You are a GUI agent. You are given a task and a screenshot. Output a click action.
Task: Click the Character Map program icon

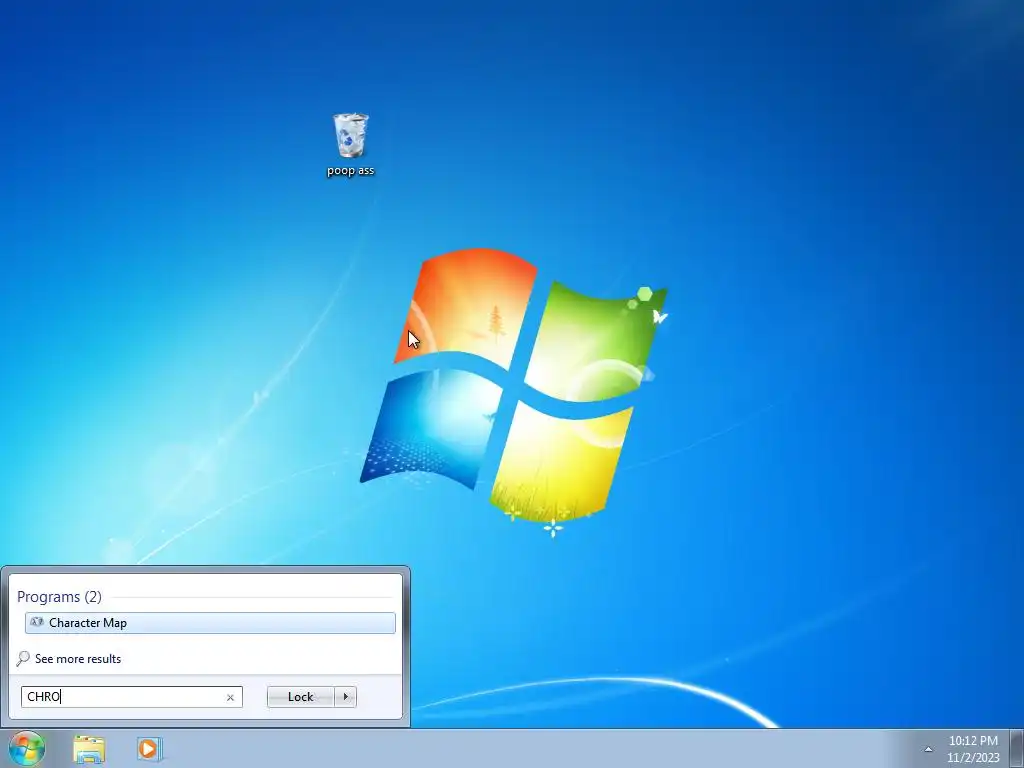pos(37,622)
